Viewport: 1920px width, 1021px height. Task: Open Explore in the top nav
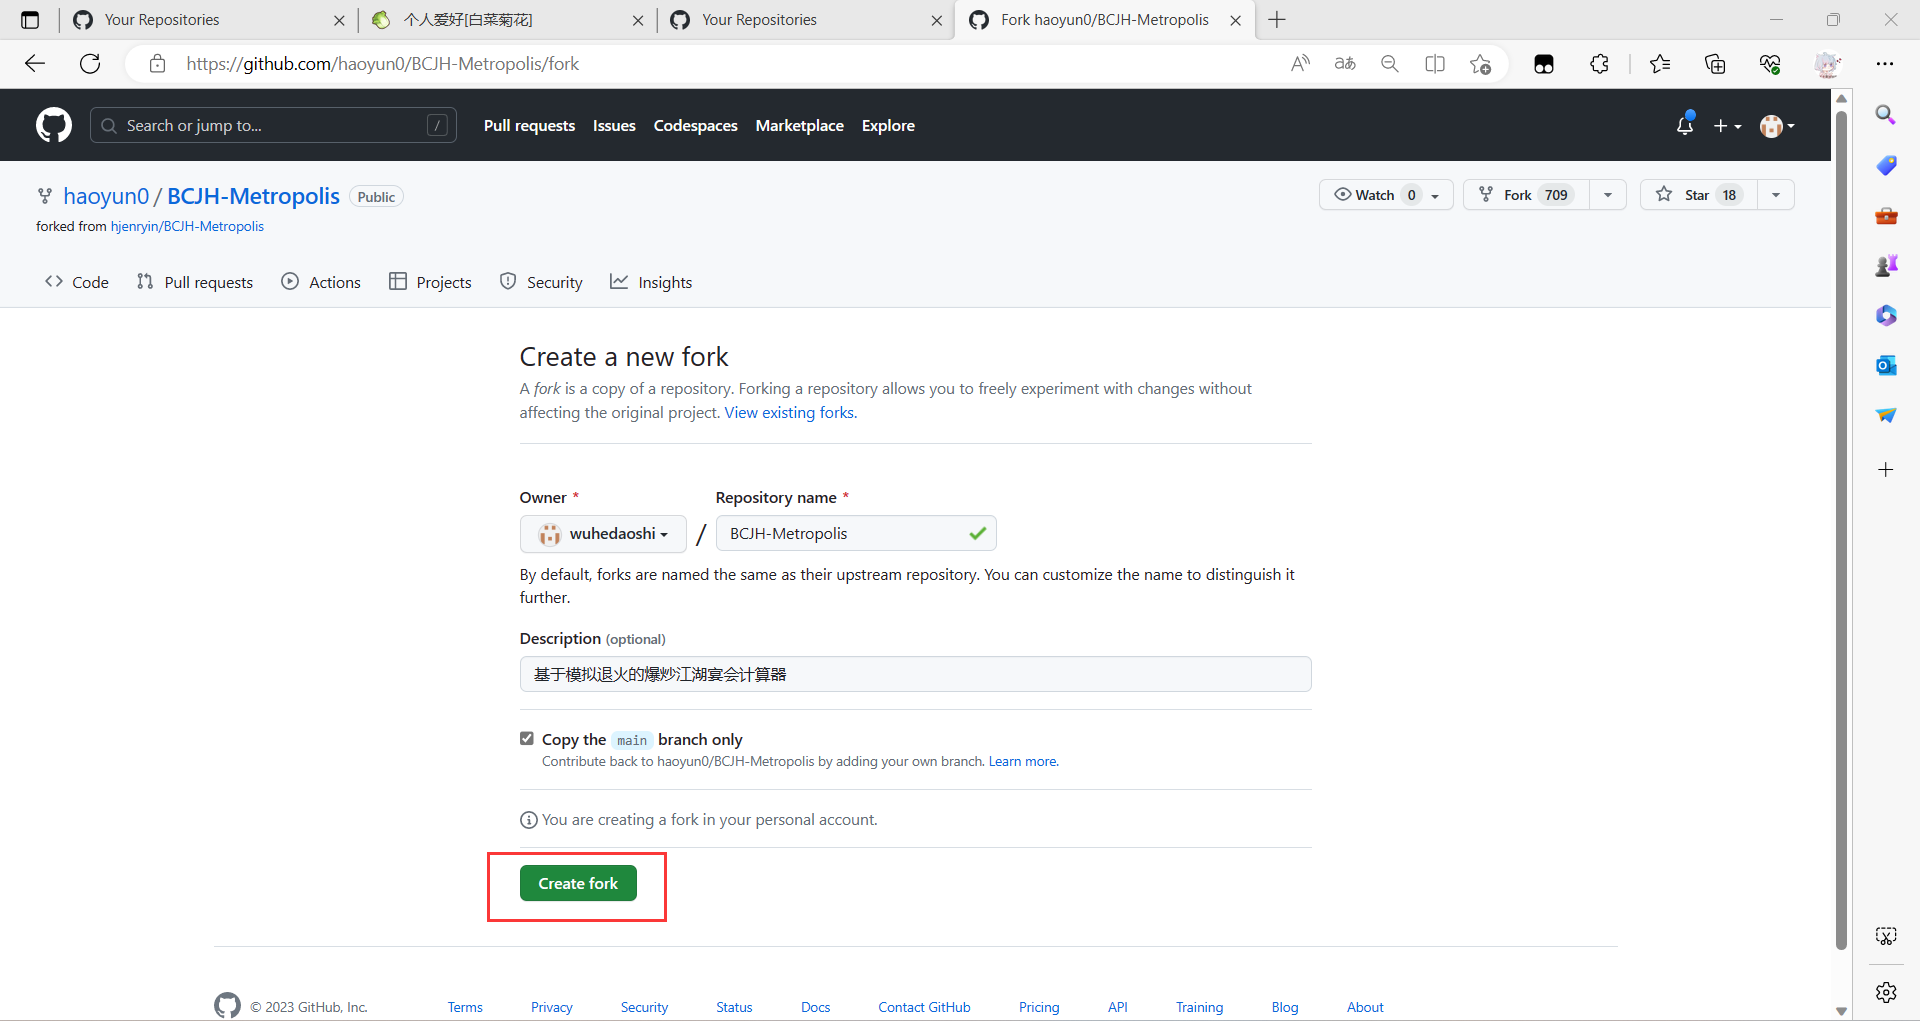coord(888,126)
